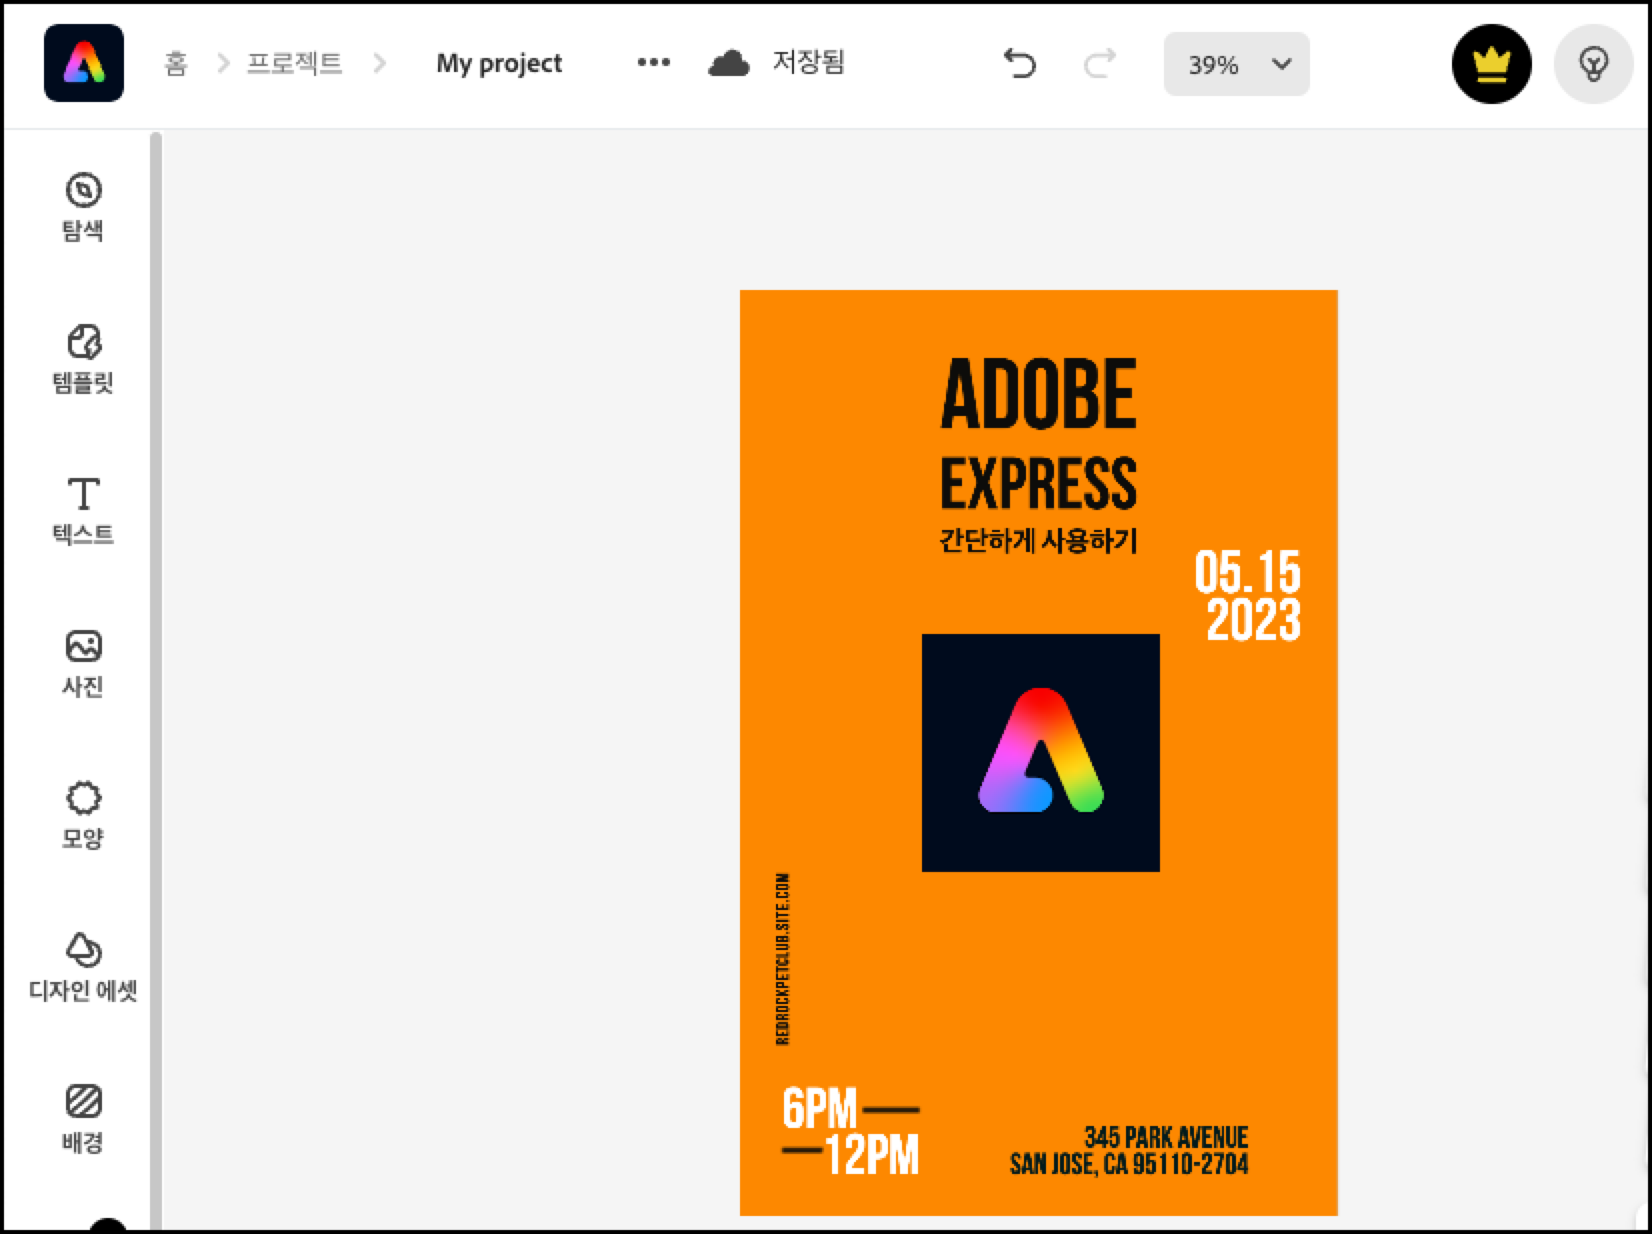This screenshot has height=1234, width=1652.
Task: Select the 345 PARK AVENUE address text
Action: [x=1130, y=1151]
